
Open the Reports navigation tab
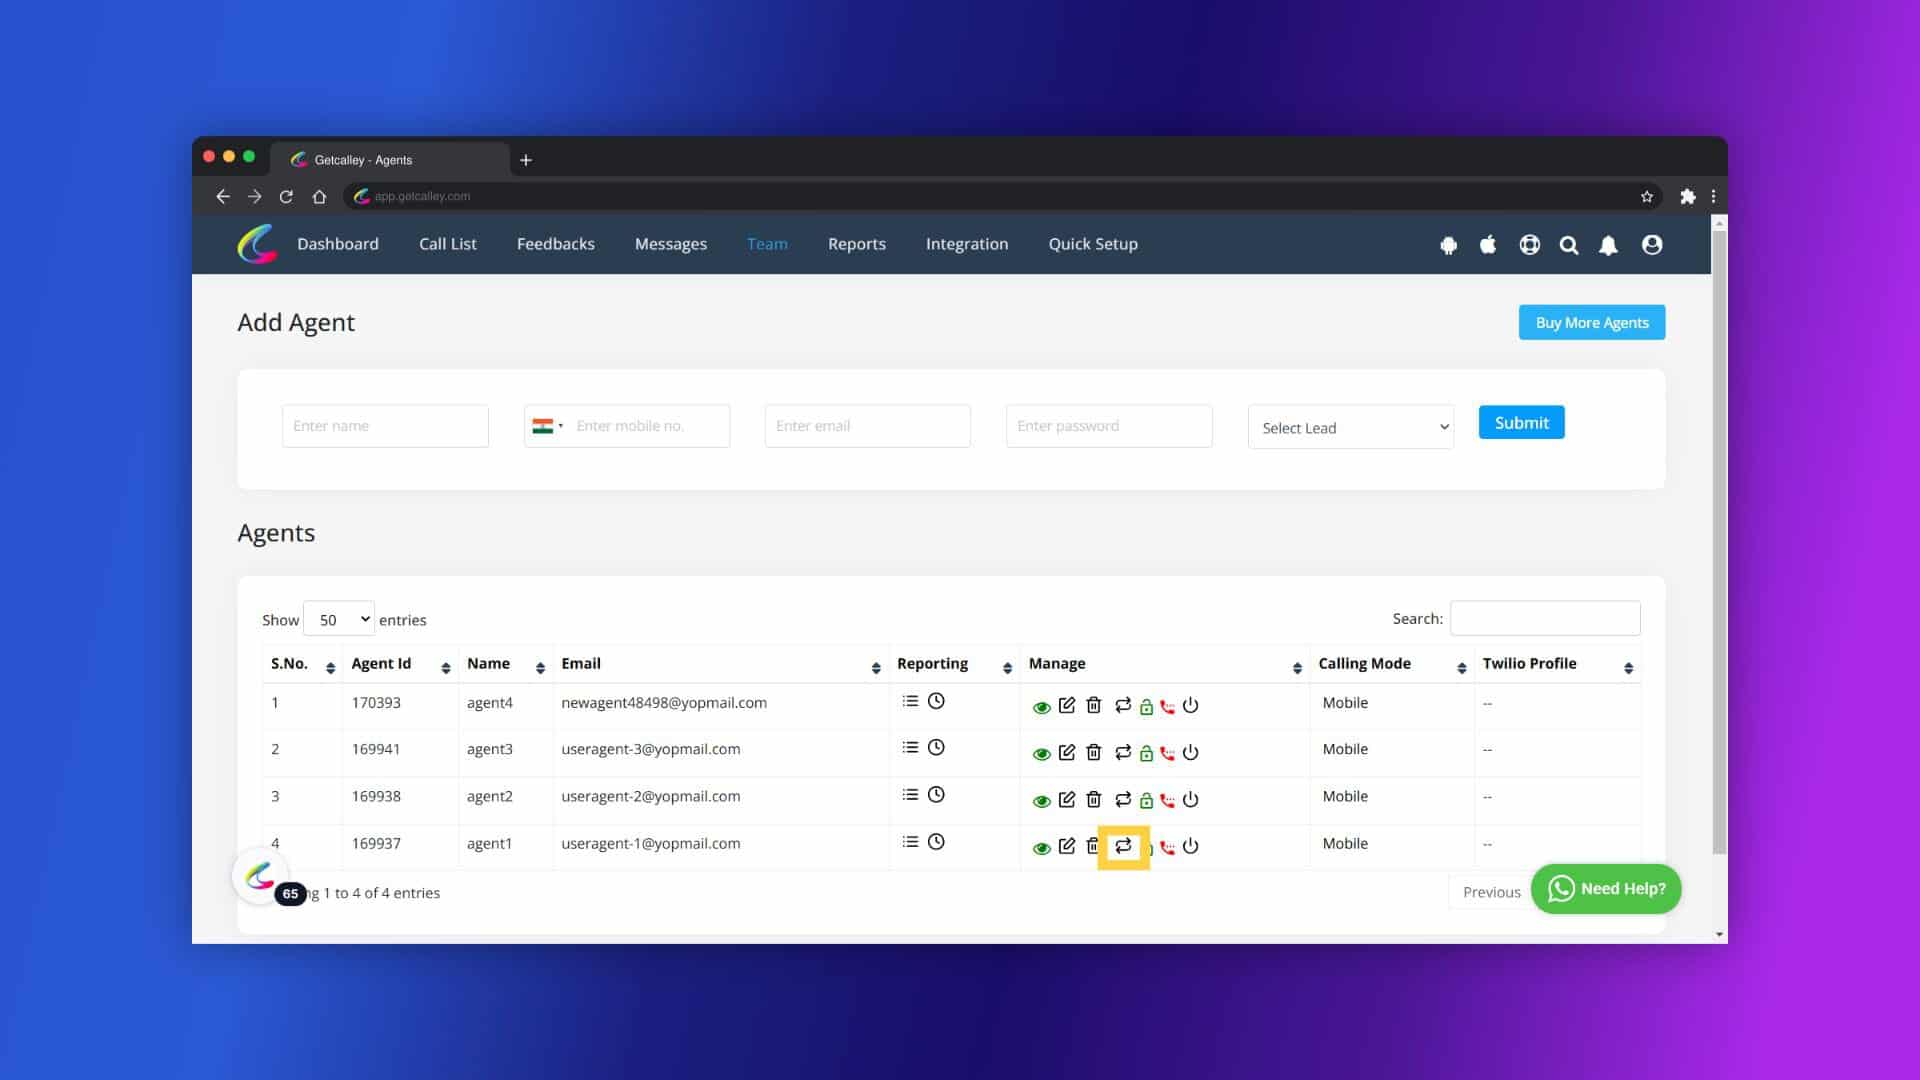[856, 243]
